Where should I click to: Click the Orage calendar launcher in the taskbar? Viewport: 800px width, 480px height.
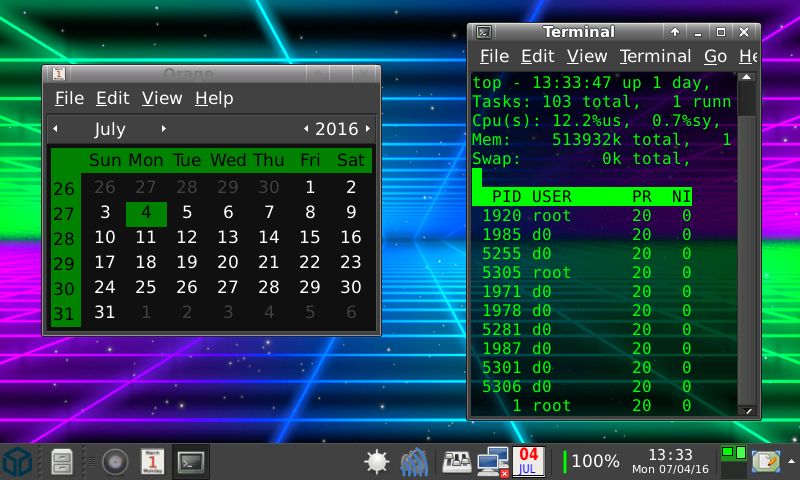click(x=153, y=462)
